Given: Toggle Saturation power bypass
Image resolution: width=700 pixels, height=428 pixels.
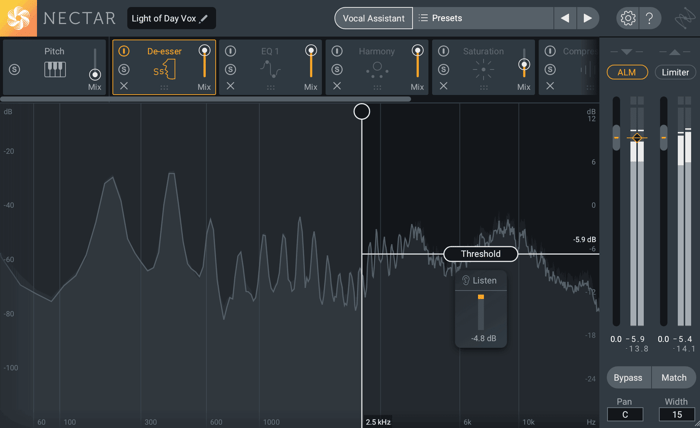Looking at the screenshot, I should click(443, 51).
